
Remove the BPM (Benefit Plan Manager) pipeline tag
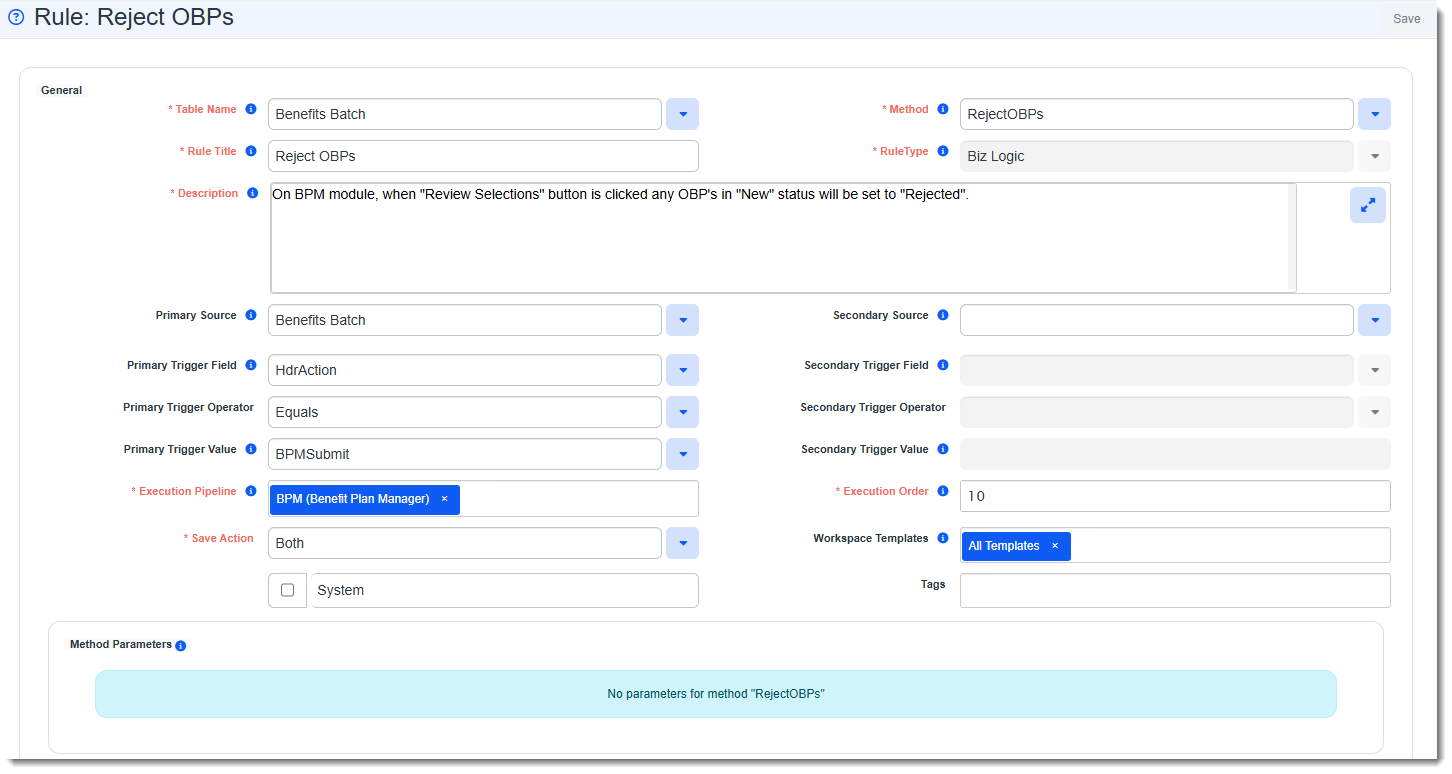pyautogui.click(x=444, y=499)
